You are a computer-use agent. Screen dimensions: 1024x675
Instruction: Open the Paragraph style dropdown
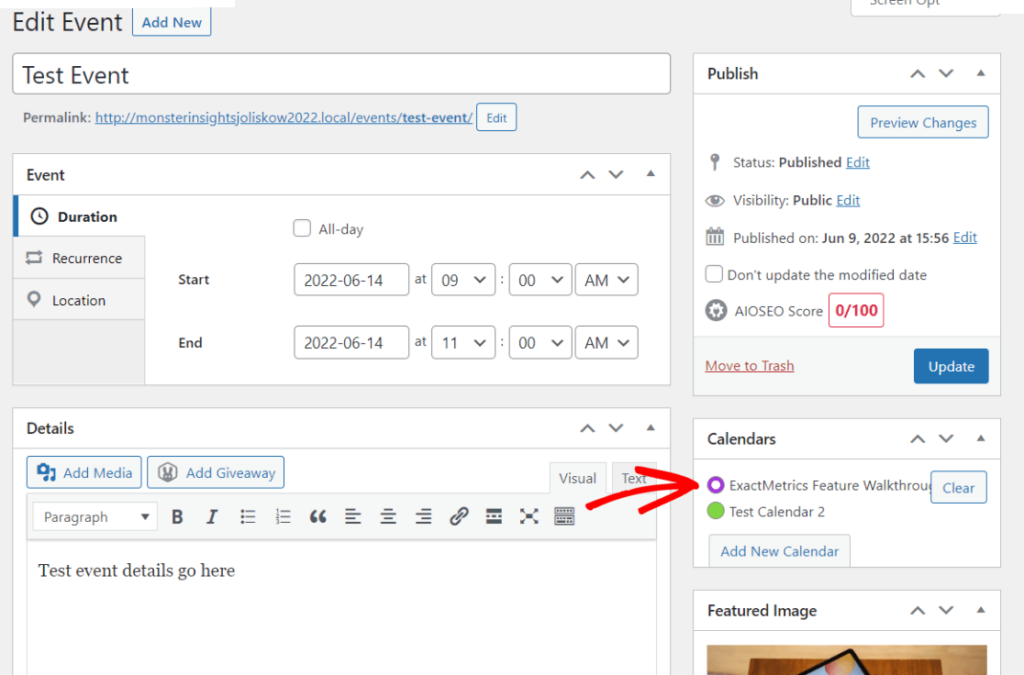pyautogui.click(x=94, y=516)
